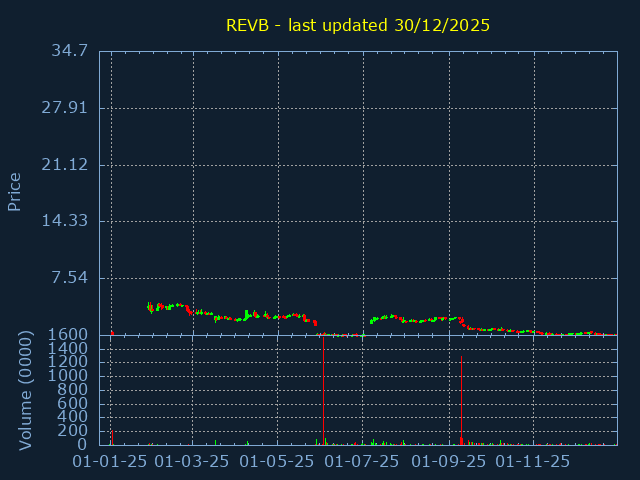Click the 01-07-25 date label
Screen dimensions: 640x480
(363, 462)
